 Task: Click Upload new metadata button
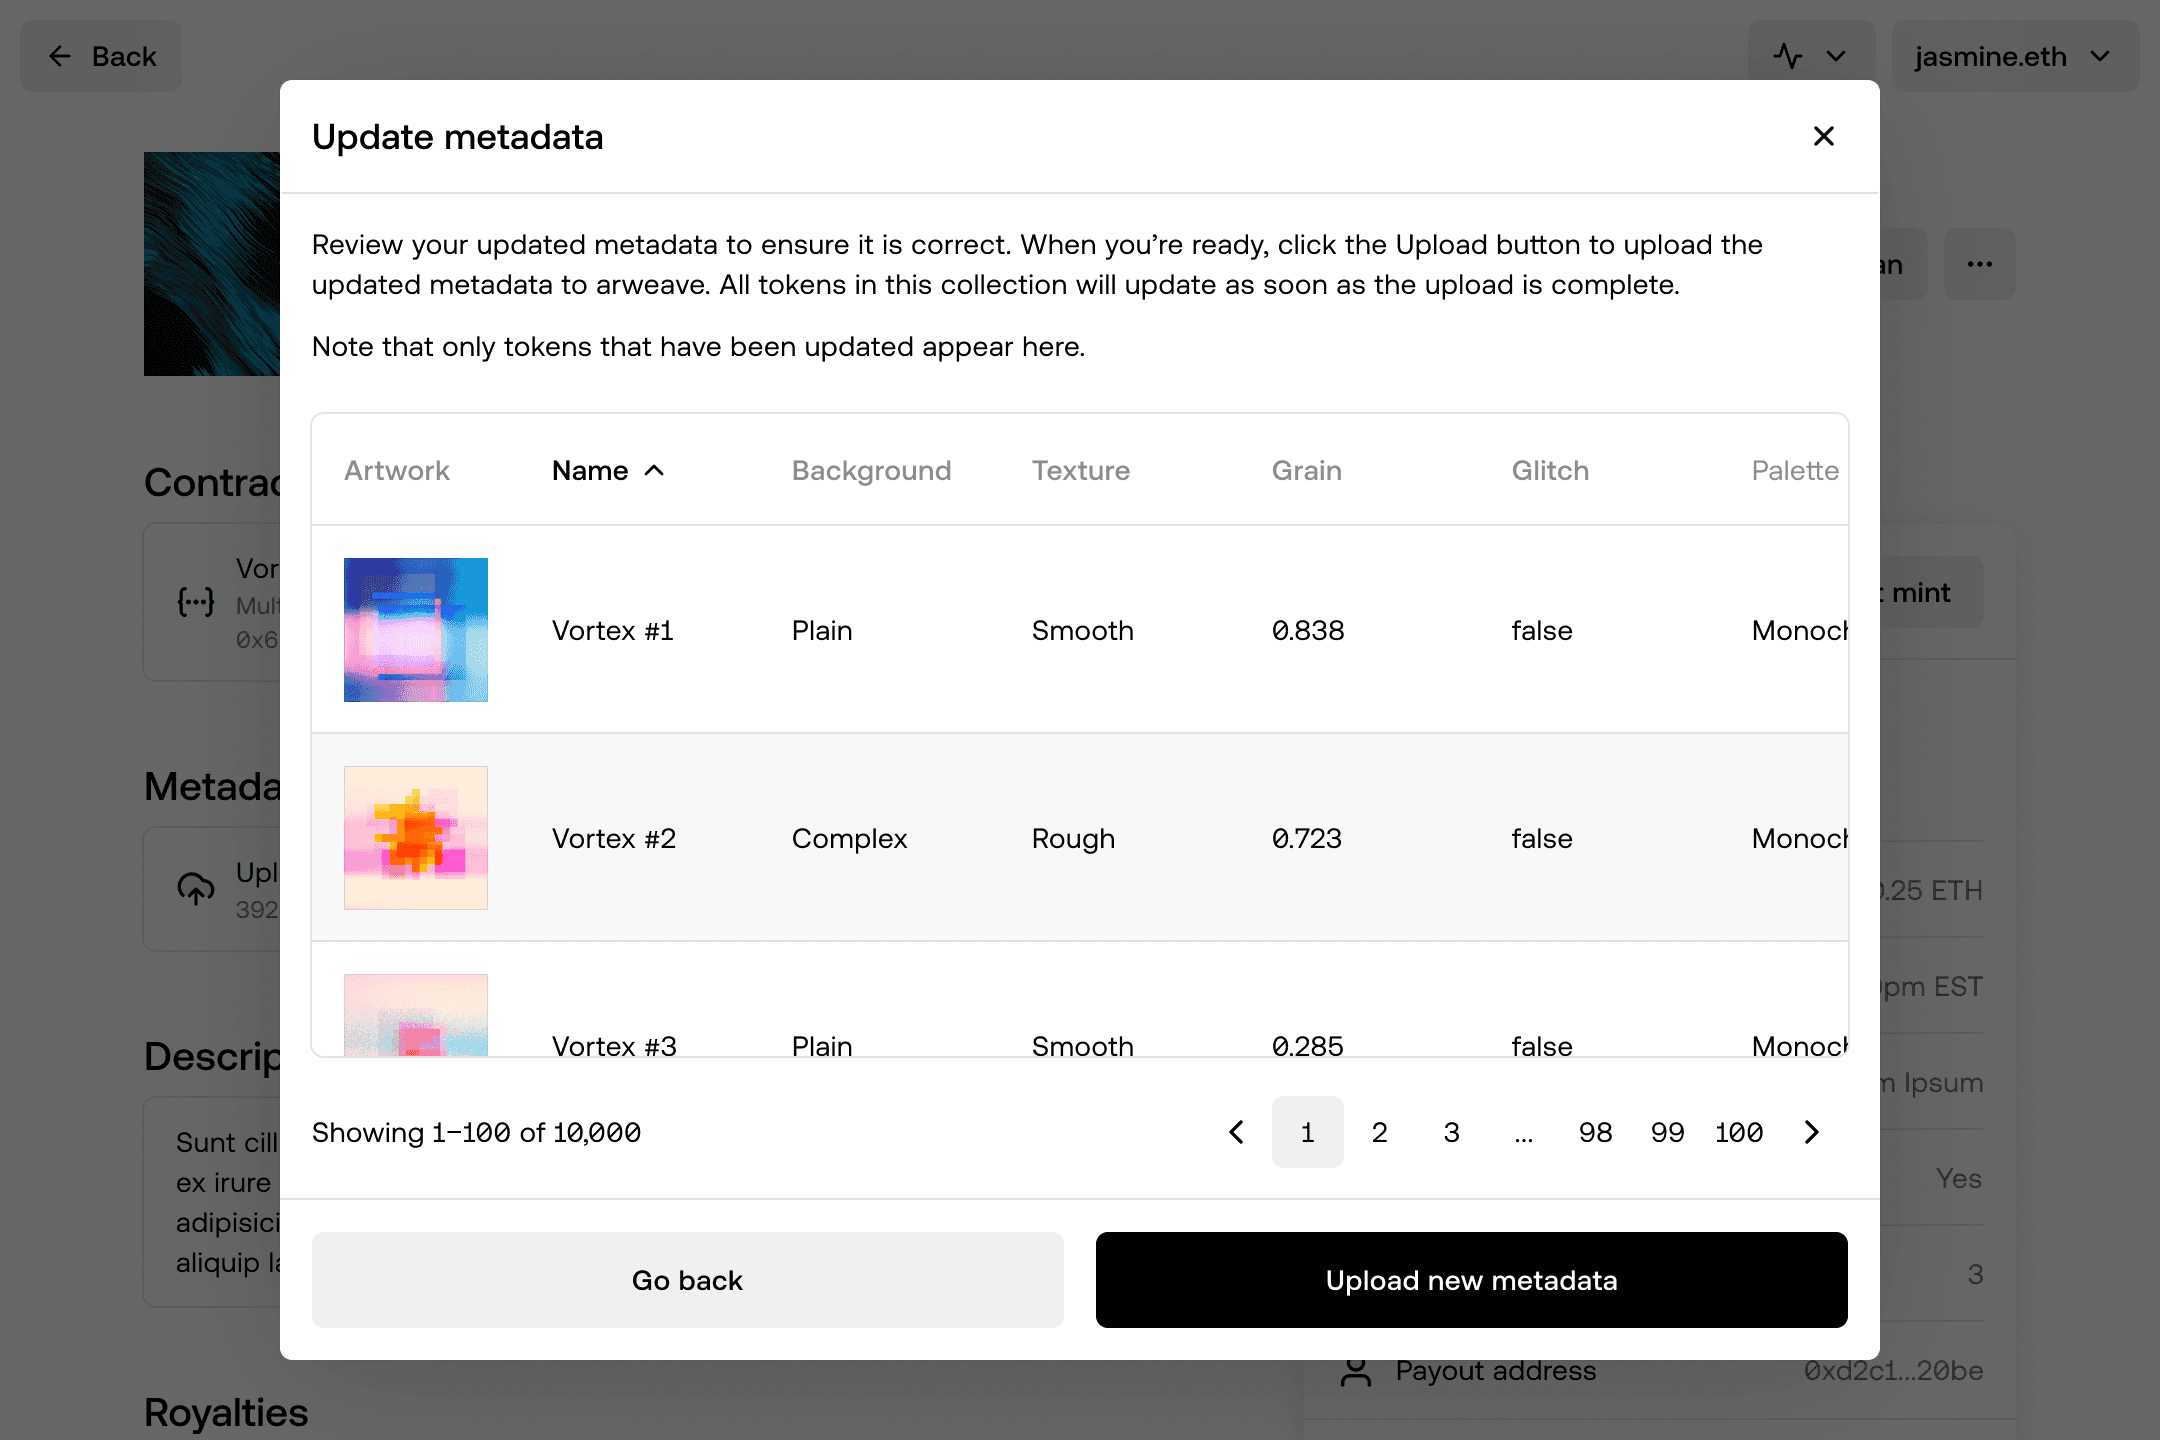[x=1471, y=1280]
